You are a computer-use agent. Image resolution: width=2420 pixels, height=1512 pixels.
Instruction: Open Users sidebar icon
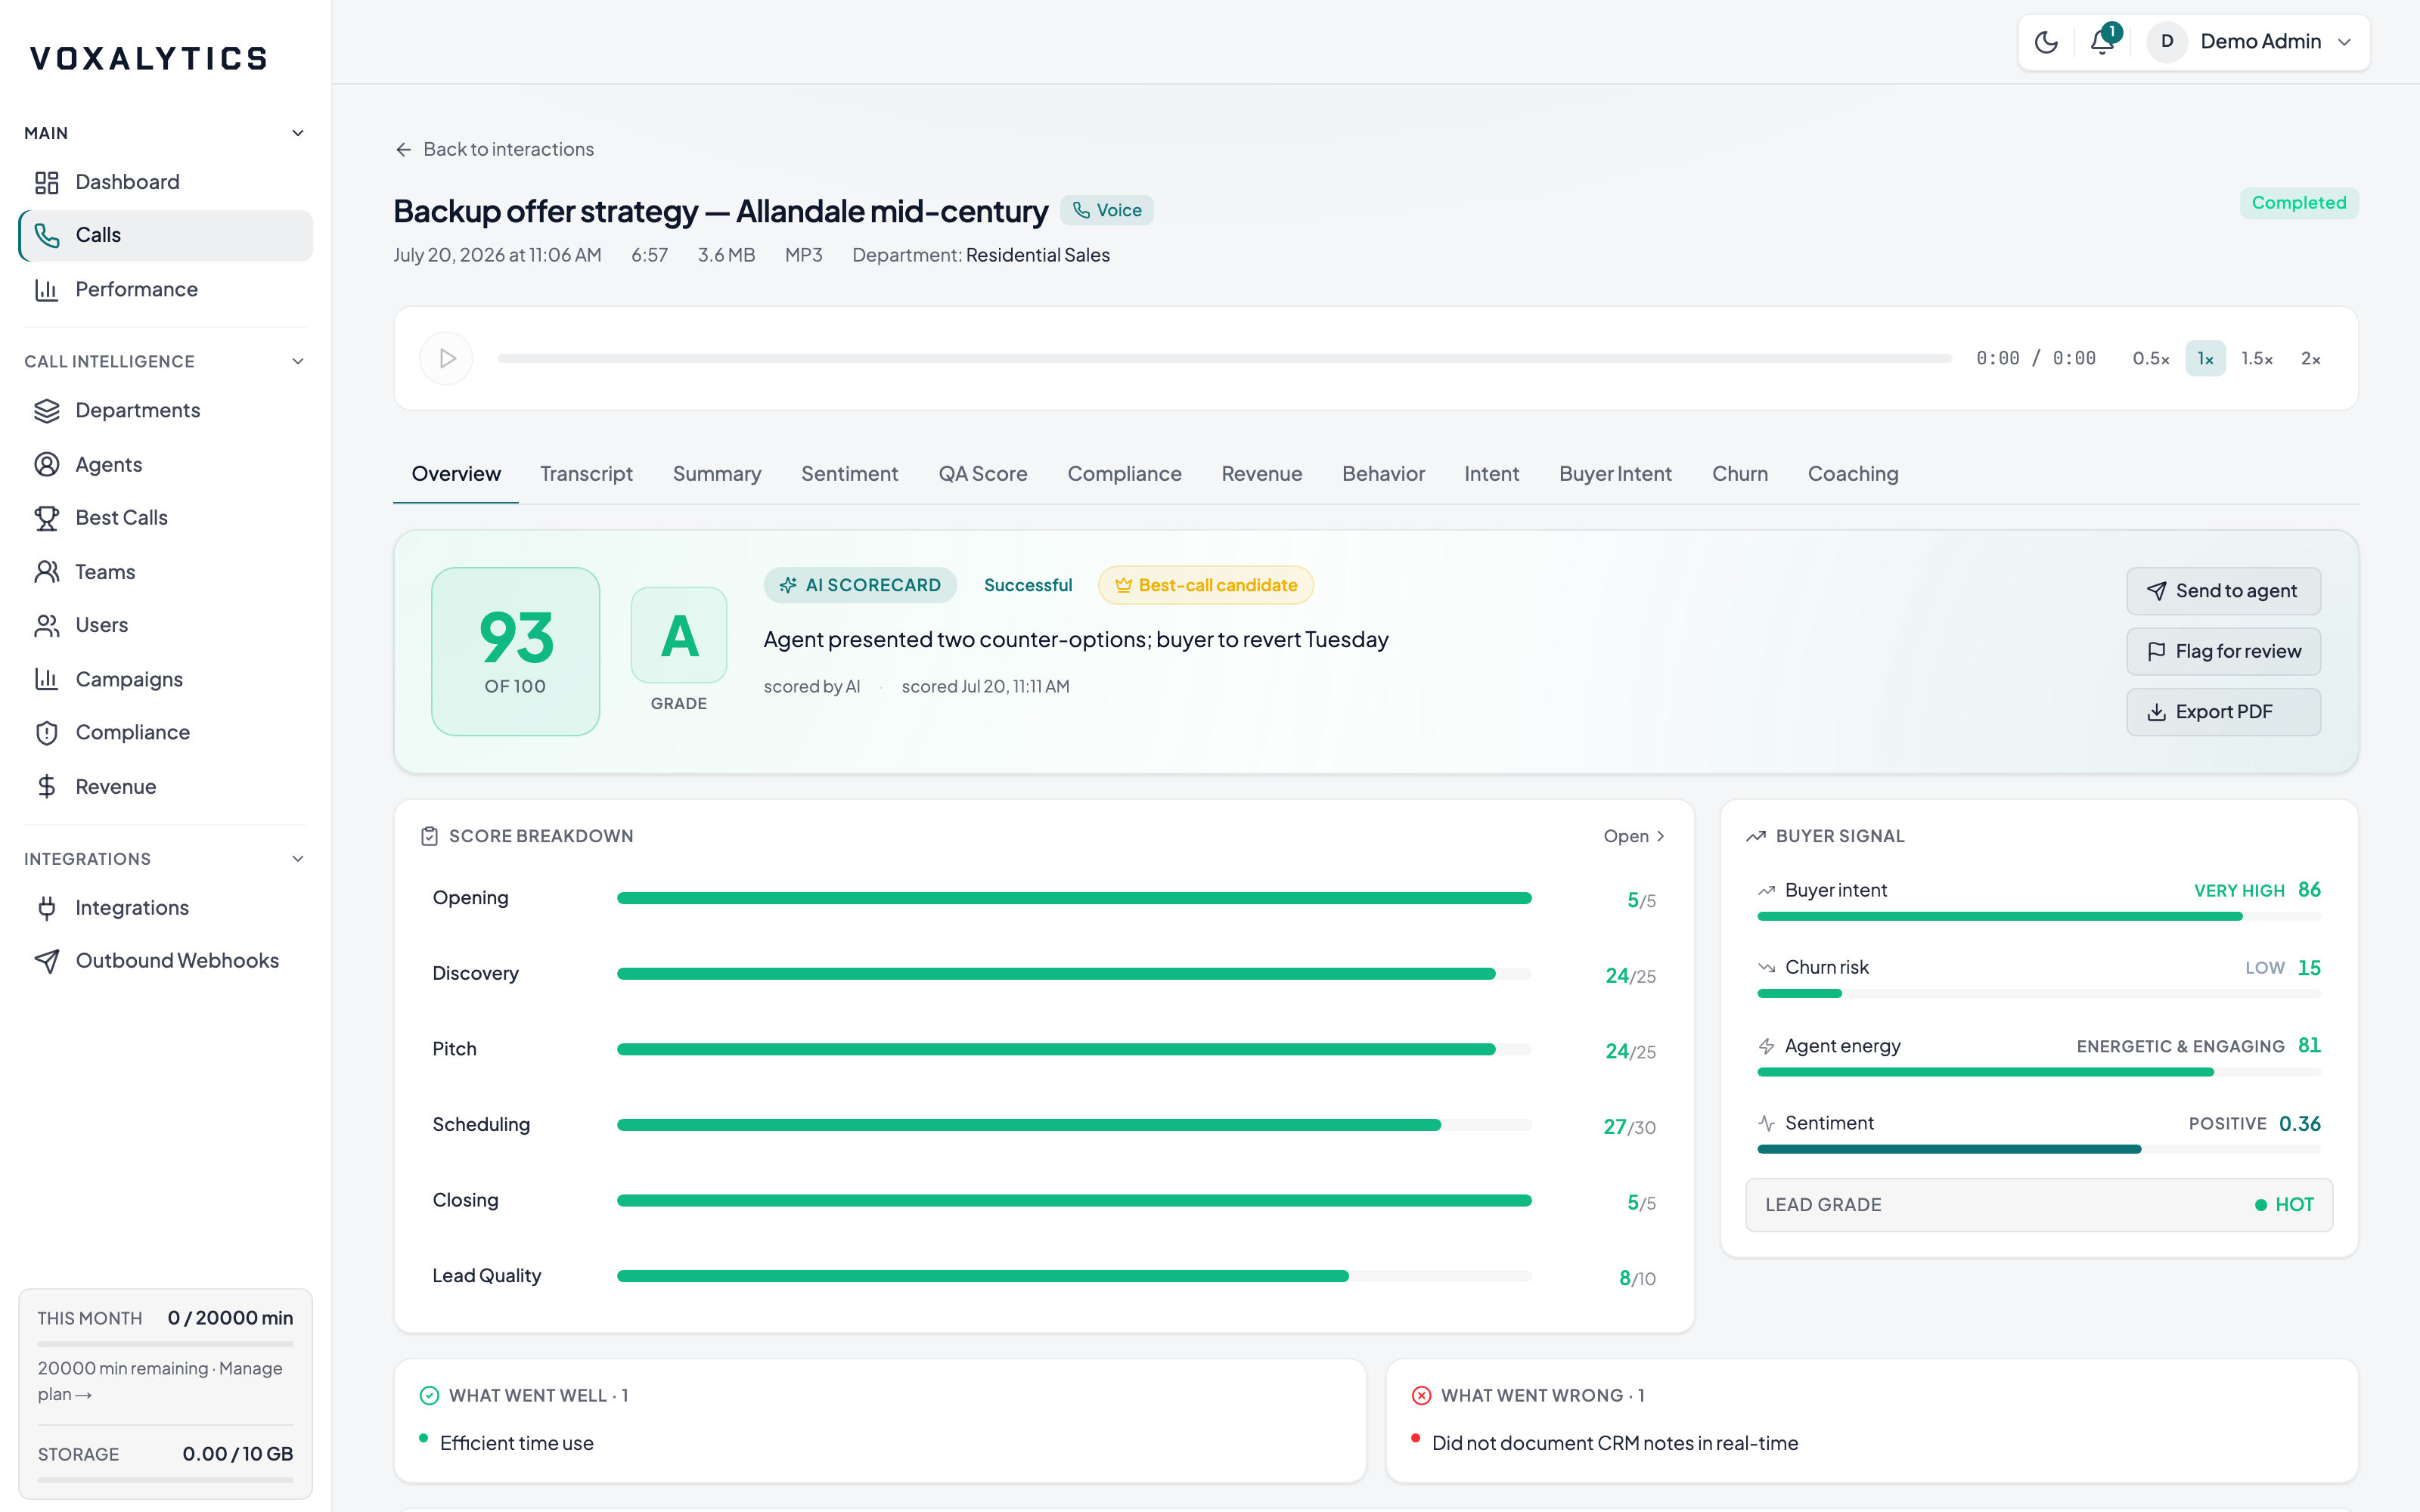[47, 625]
